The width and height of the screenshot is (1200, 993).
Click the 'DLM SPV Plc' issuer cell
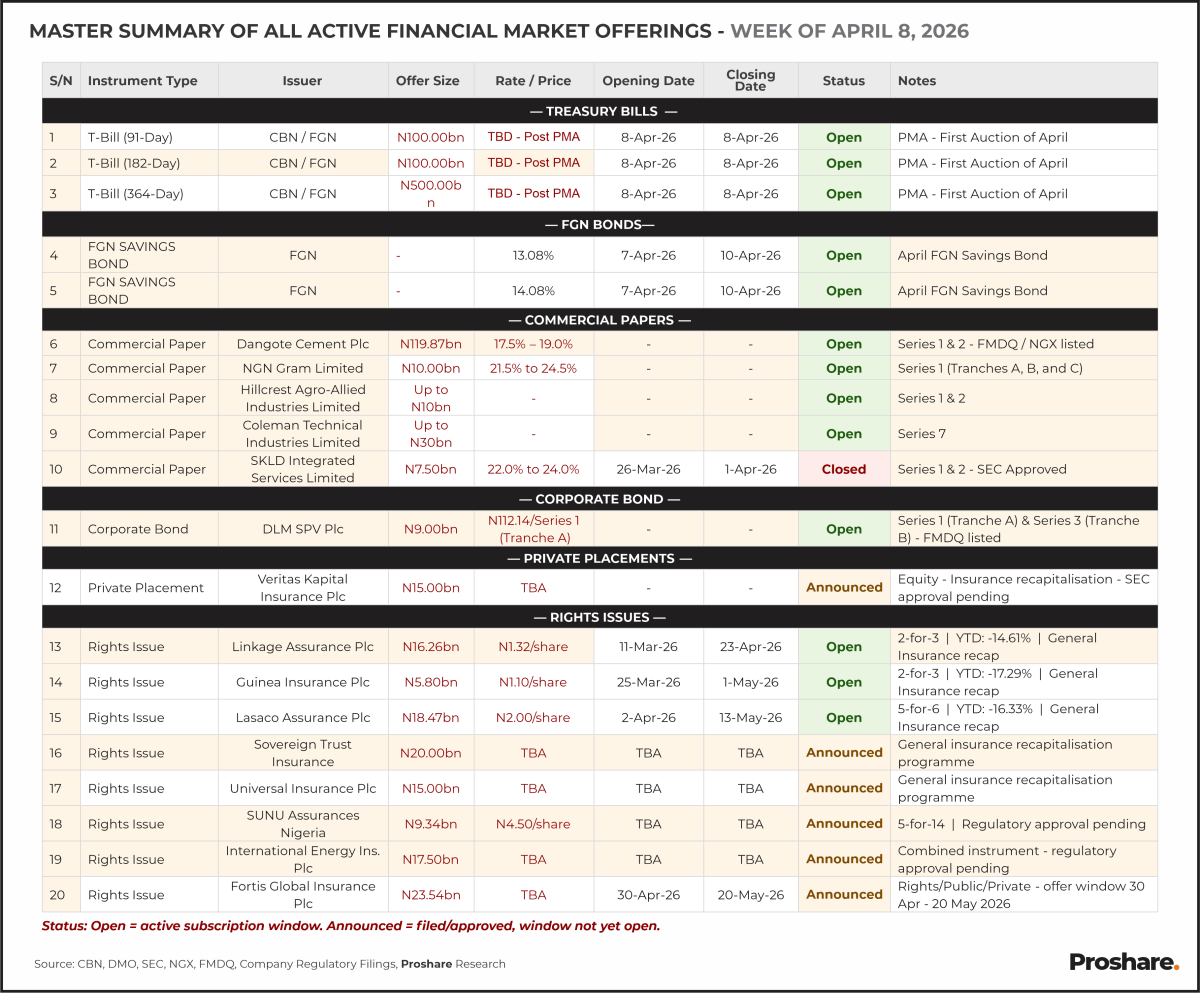click(x=303, y=529)
